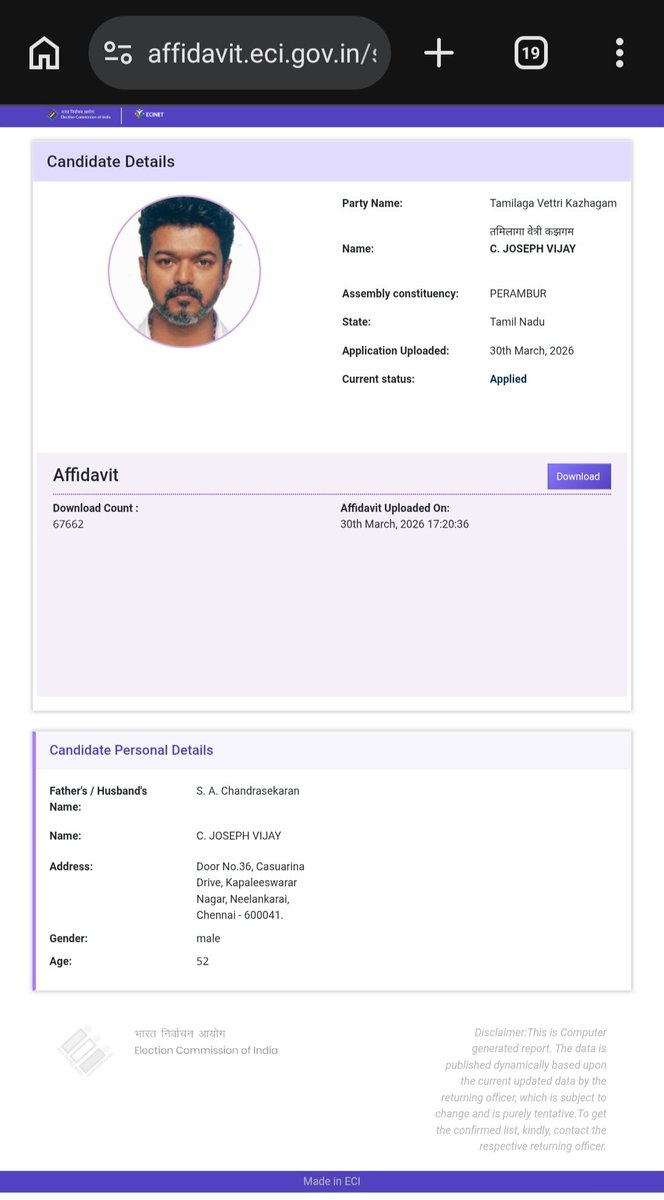664x1200 pixels.
Task: Select the Candidate Personal Details heading
Action: (131, 750)
